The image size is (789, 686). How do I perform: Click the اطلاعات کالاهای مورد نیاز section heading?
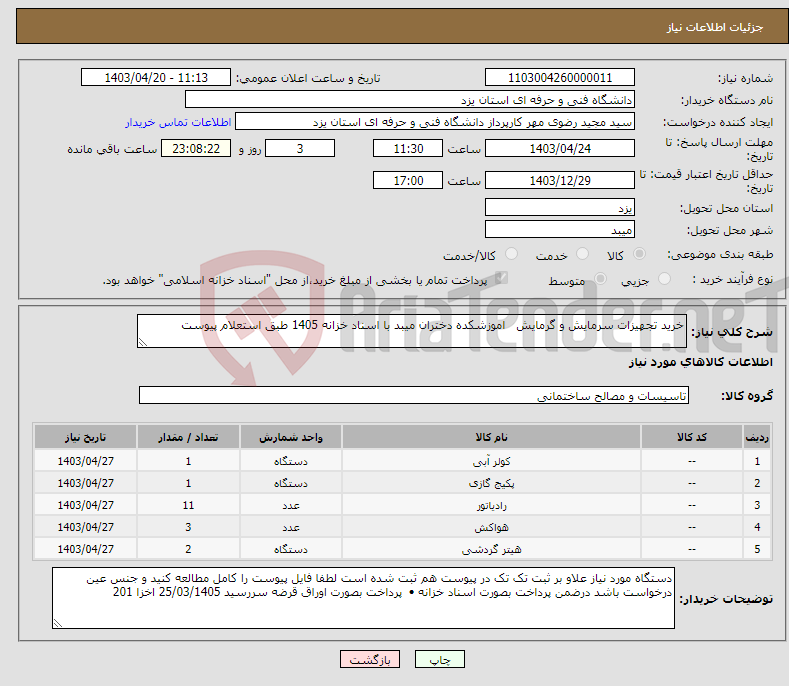(700, 362)
